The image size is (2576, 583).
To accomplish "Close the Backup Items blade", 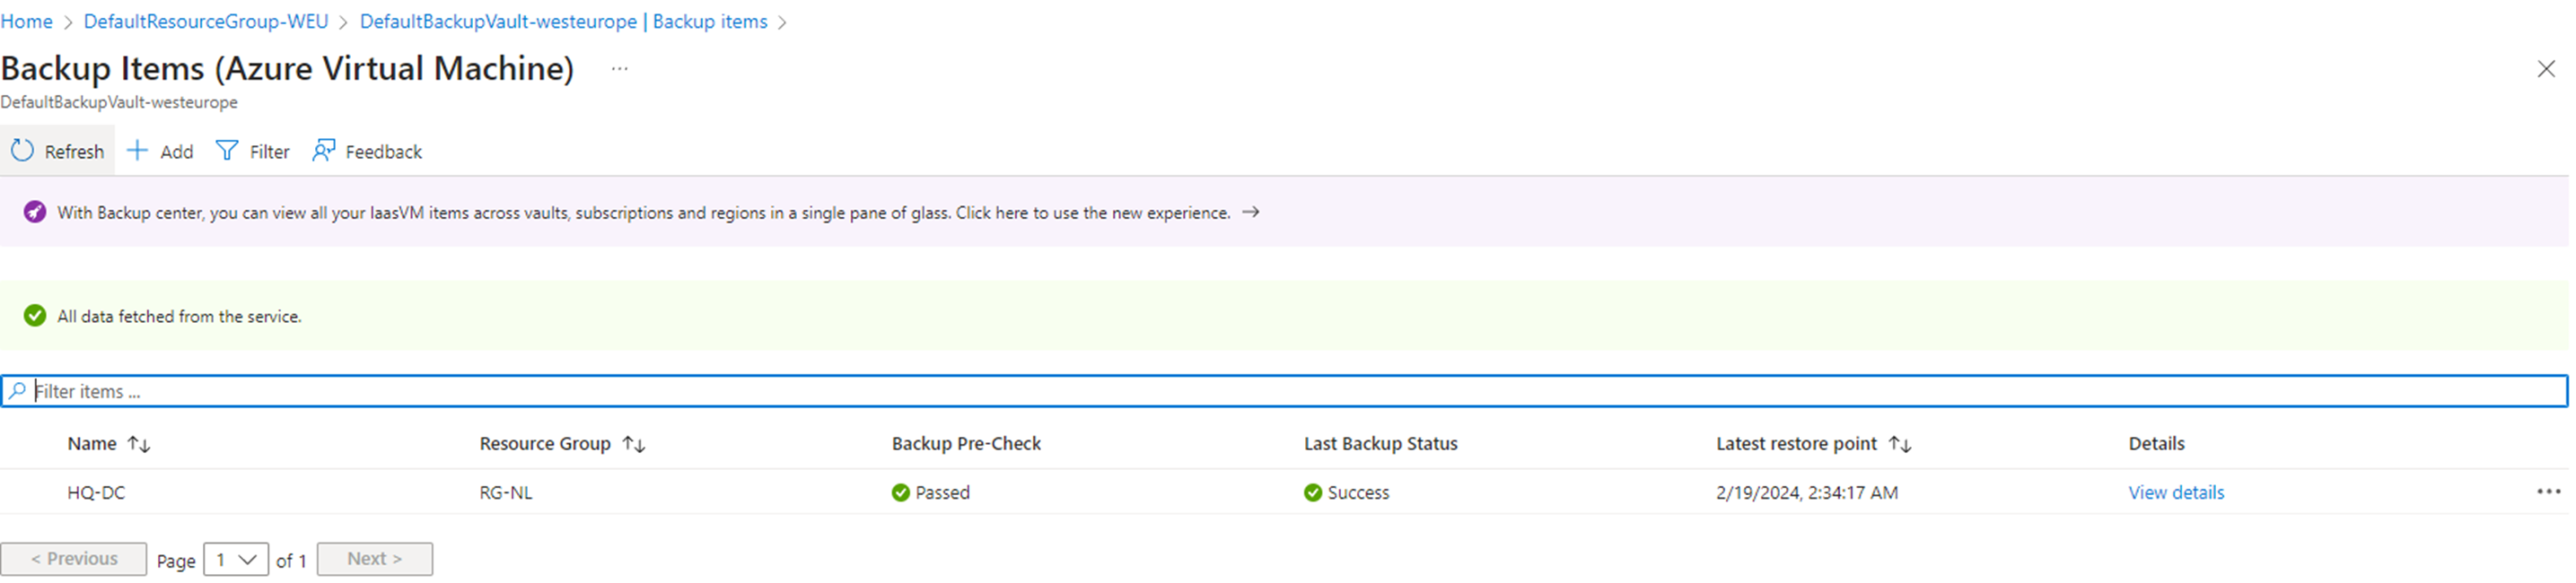I will coord(2546,69).
